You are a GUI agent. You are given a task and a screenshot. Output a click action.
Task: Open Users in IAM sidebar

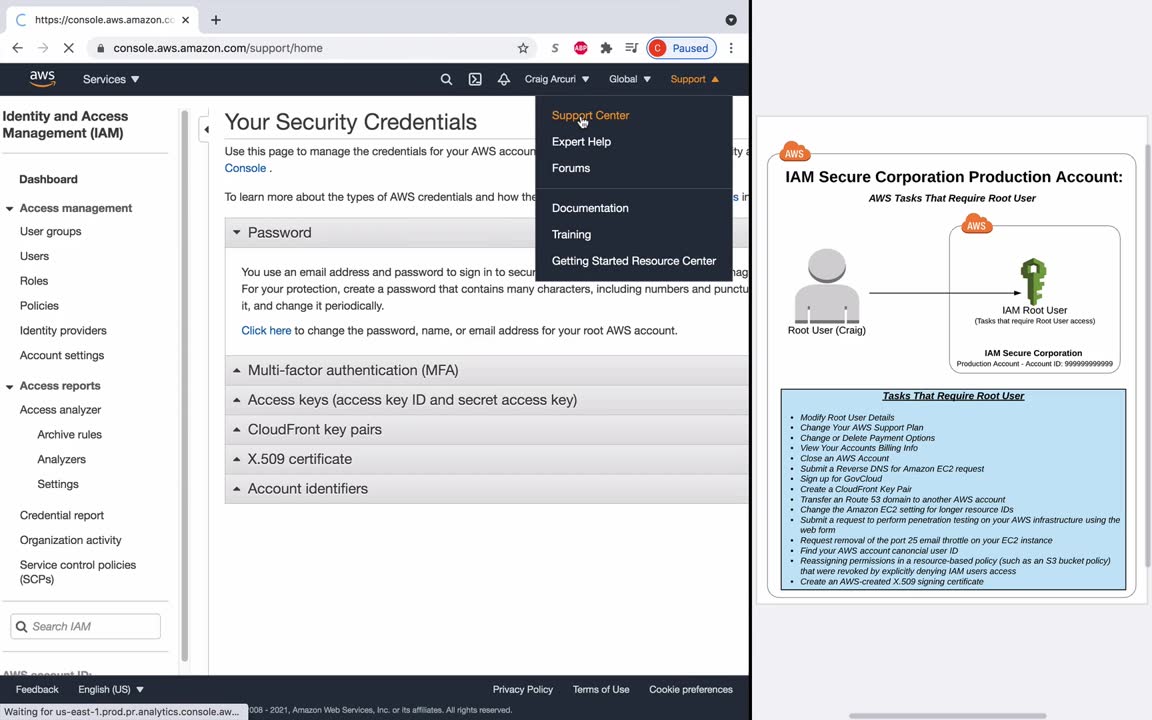click(34, 256)
